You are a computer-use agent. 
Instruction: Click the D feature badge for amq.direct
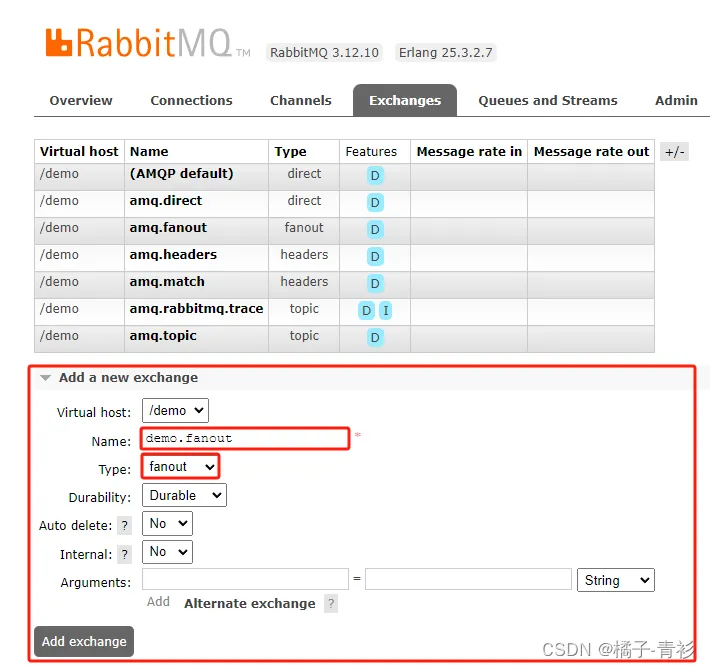375,202
